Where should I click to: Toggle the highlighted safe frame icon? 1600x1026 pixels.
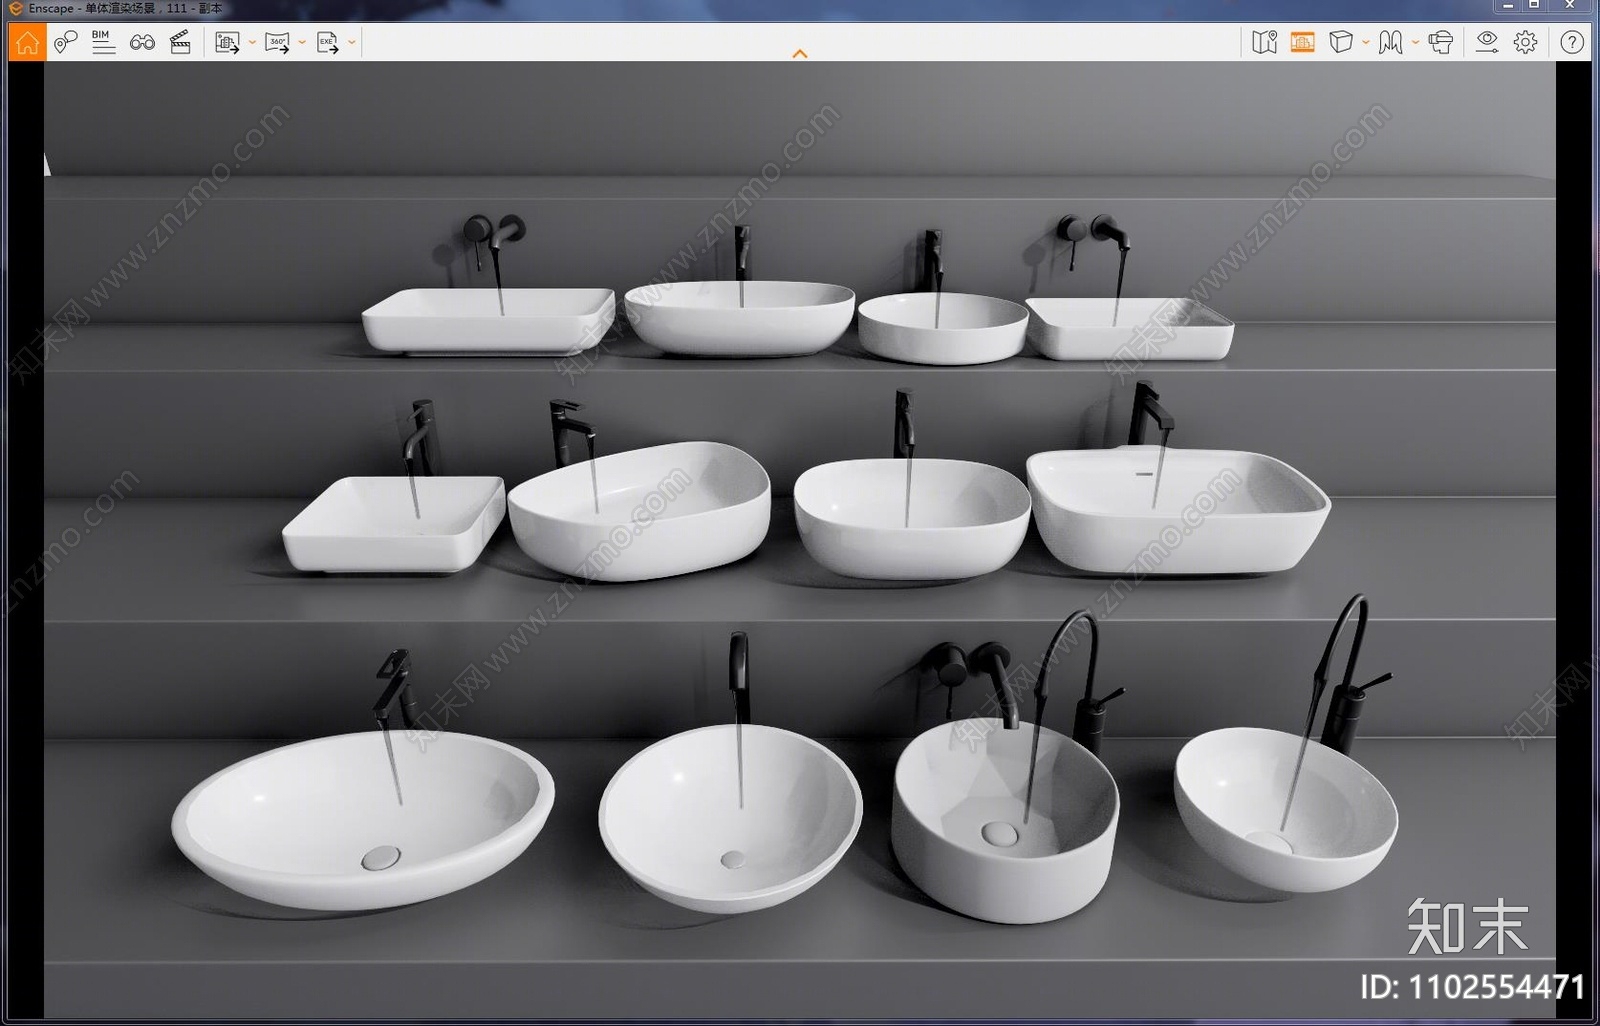point(1302,42)
